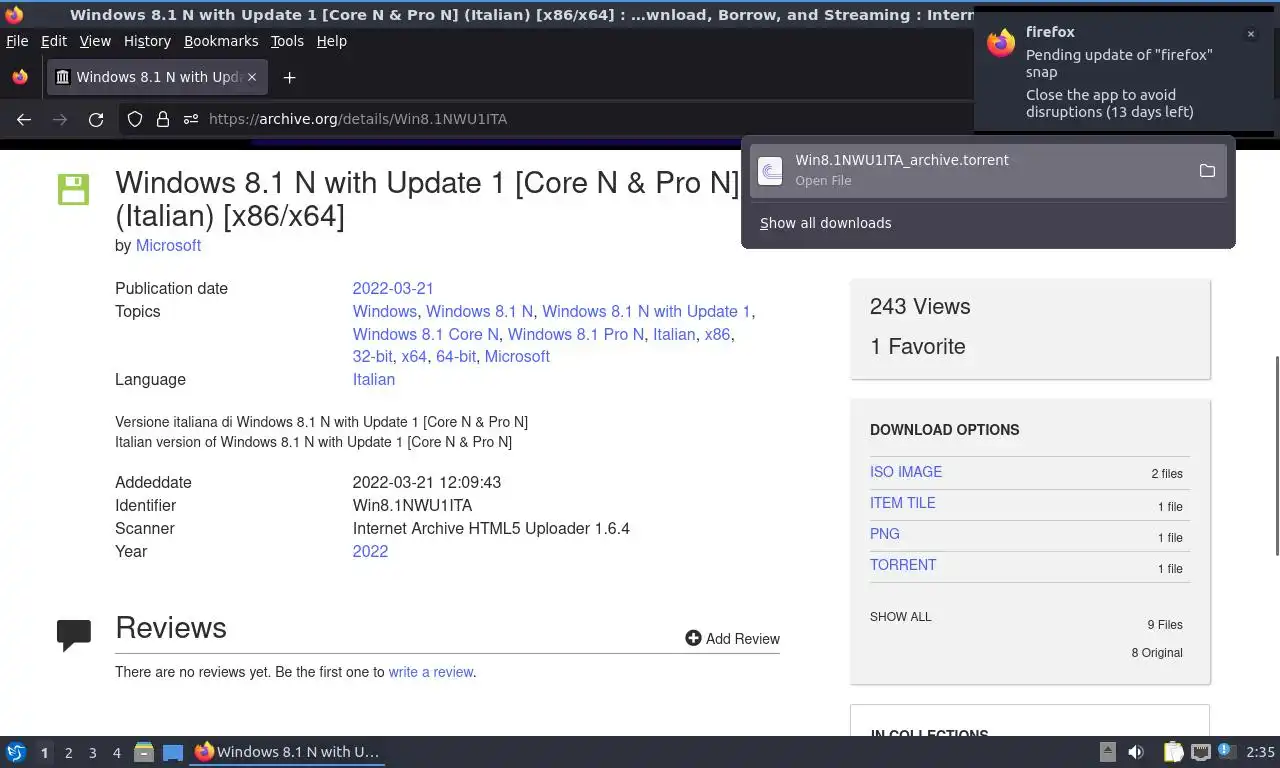The height and width of the screenshot is (768, 1280).
Task: Close the Windows 8.1 N tab
Action: point(252,77)
